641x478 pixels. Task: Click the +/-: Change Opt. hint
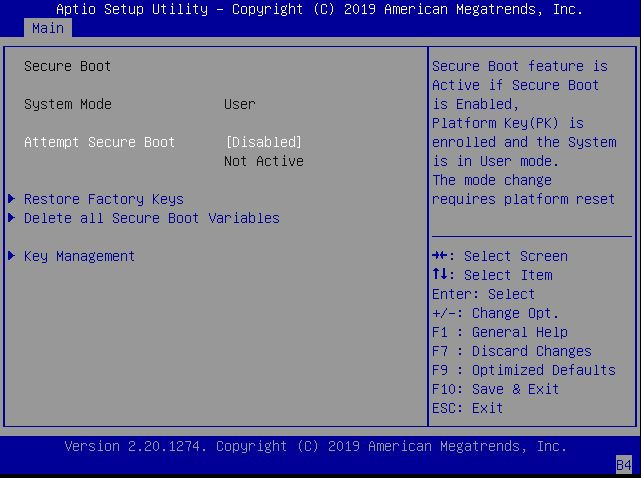tap(495, 313)
